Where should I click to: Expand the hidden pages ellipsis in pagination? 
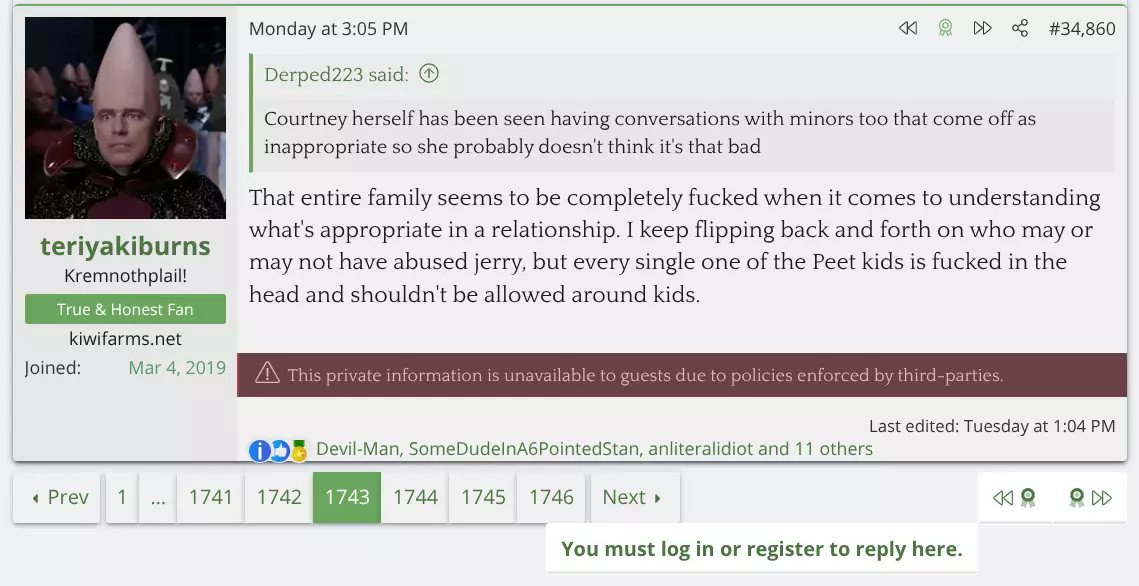[x=158, y=497]
